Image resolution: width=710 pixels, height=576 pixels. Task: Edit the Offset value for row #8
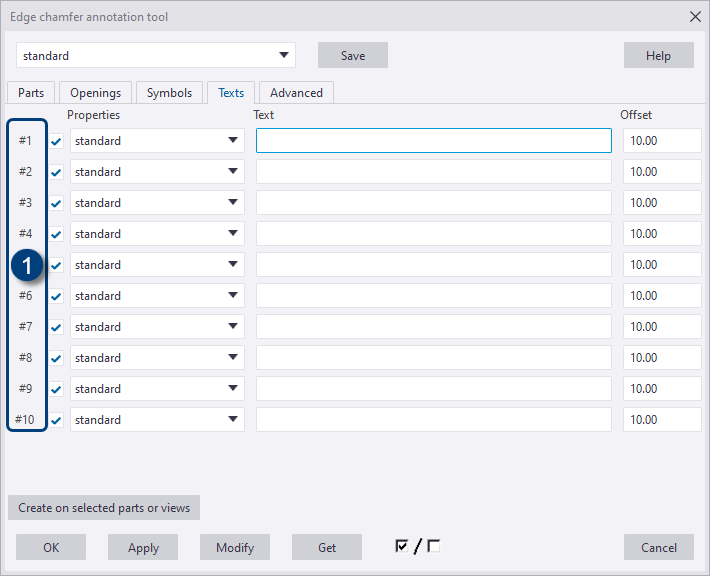click(662, 358)
